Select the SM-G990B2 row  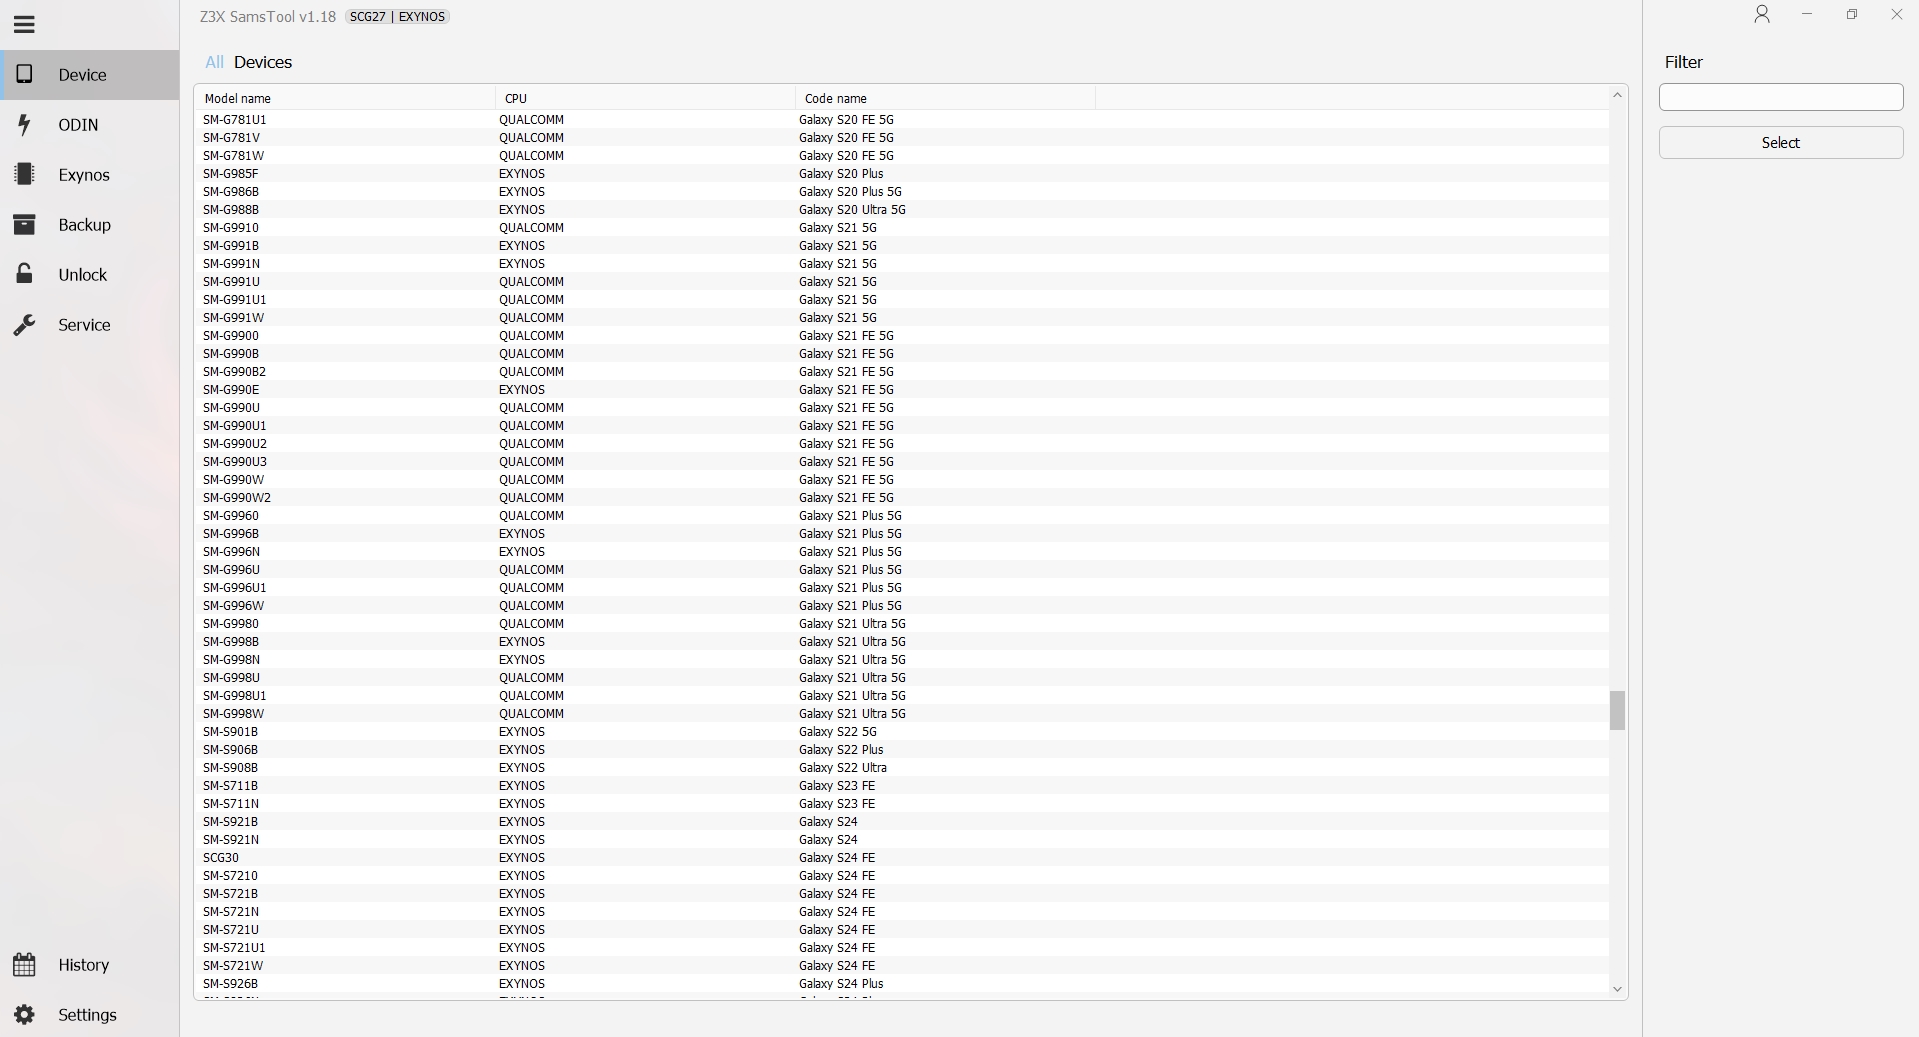pos(902,372)
